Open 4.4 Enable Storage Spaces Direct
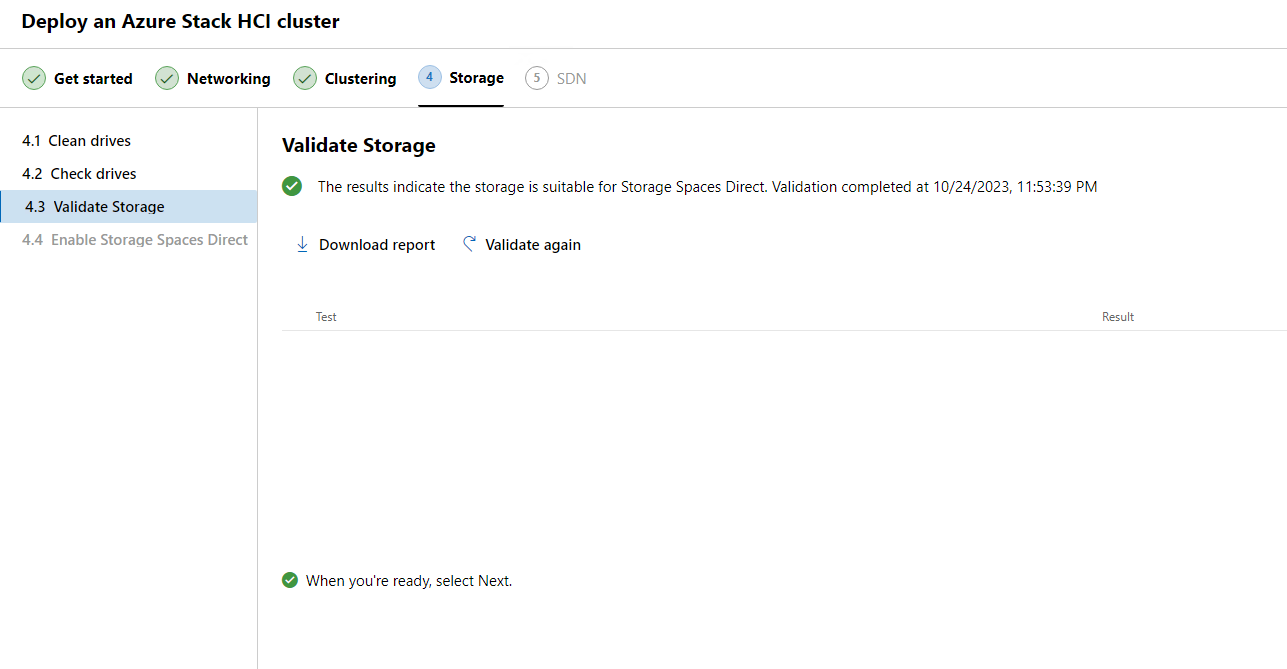The image size is (1287, 669). coord(135,240)
